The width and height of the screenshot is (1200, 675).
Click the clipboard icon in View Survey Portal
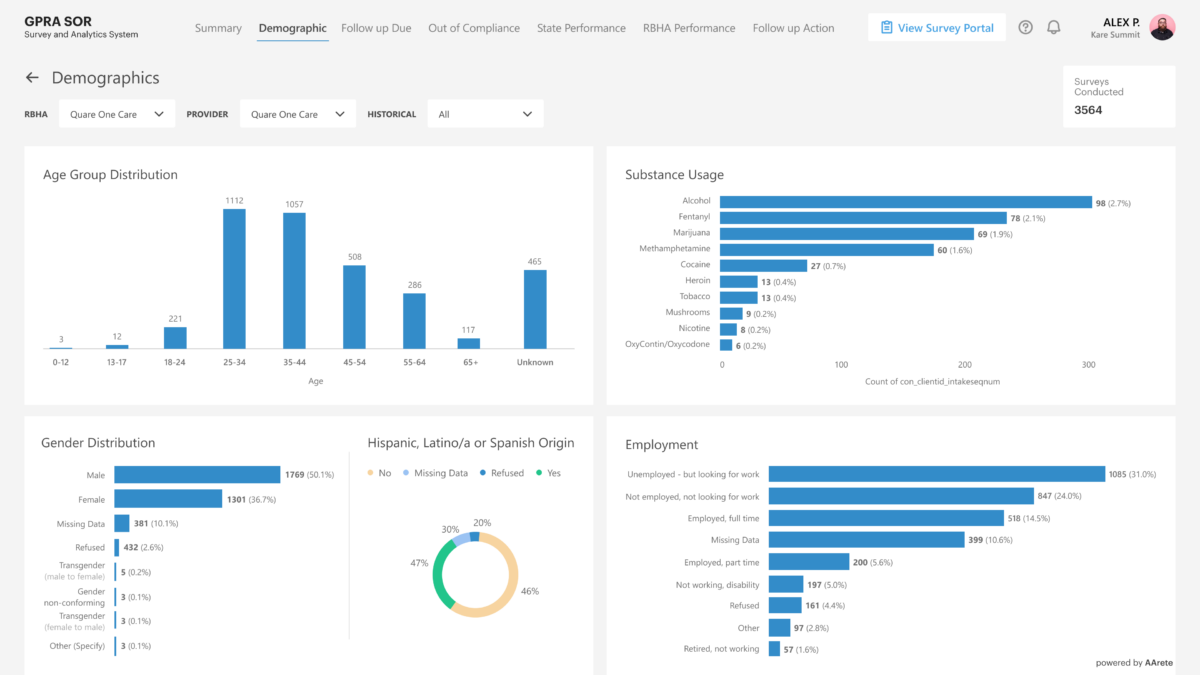click(886, 28)
